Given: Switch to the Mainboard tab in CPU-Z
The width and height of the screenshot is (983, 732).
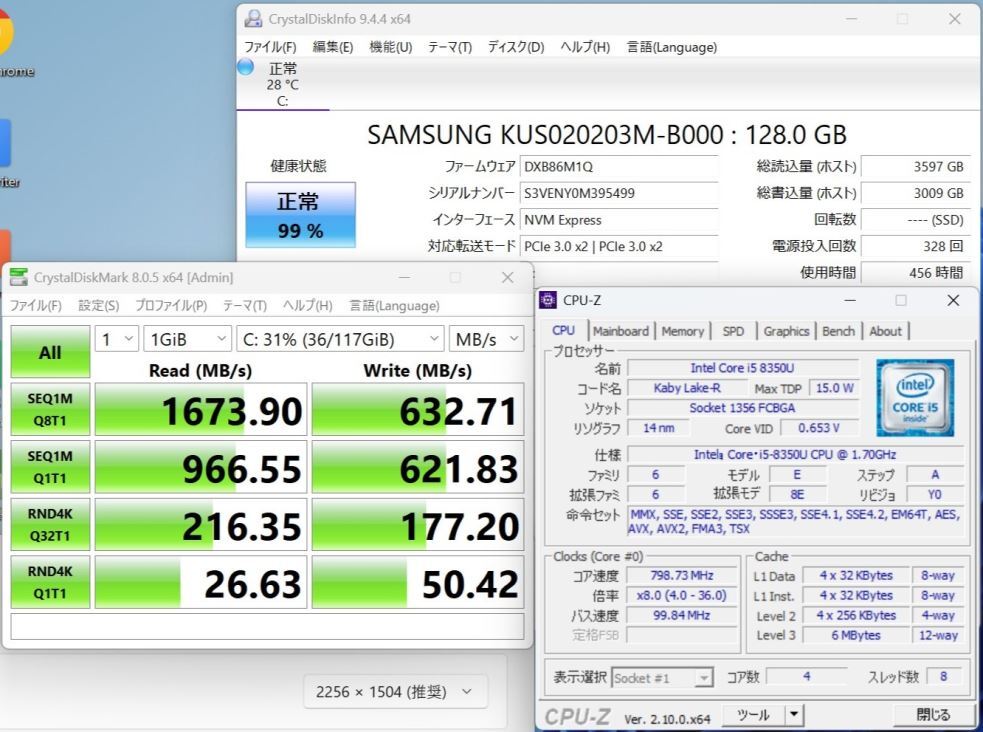Looking at the screenshot, I should coord(621,331).
